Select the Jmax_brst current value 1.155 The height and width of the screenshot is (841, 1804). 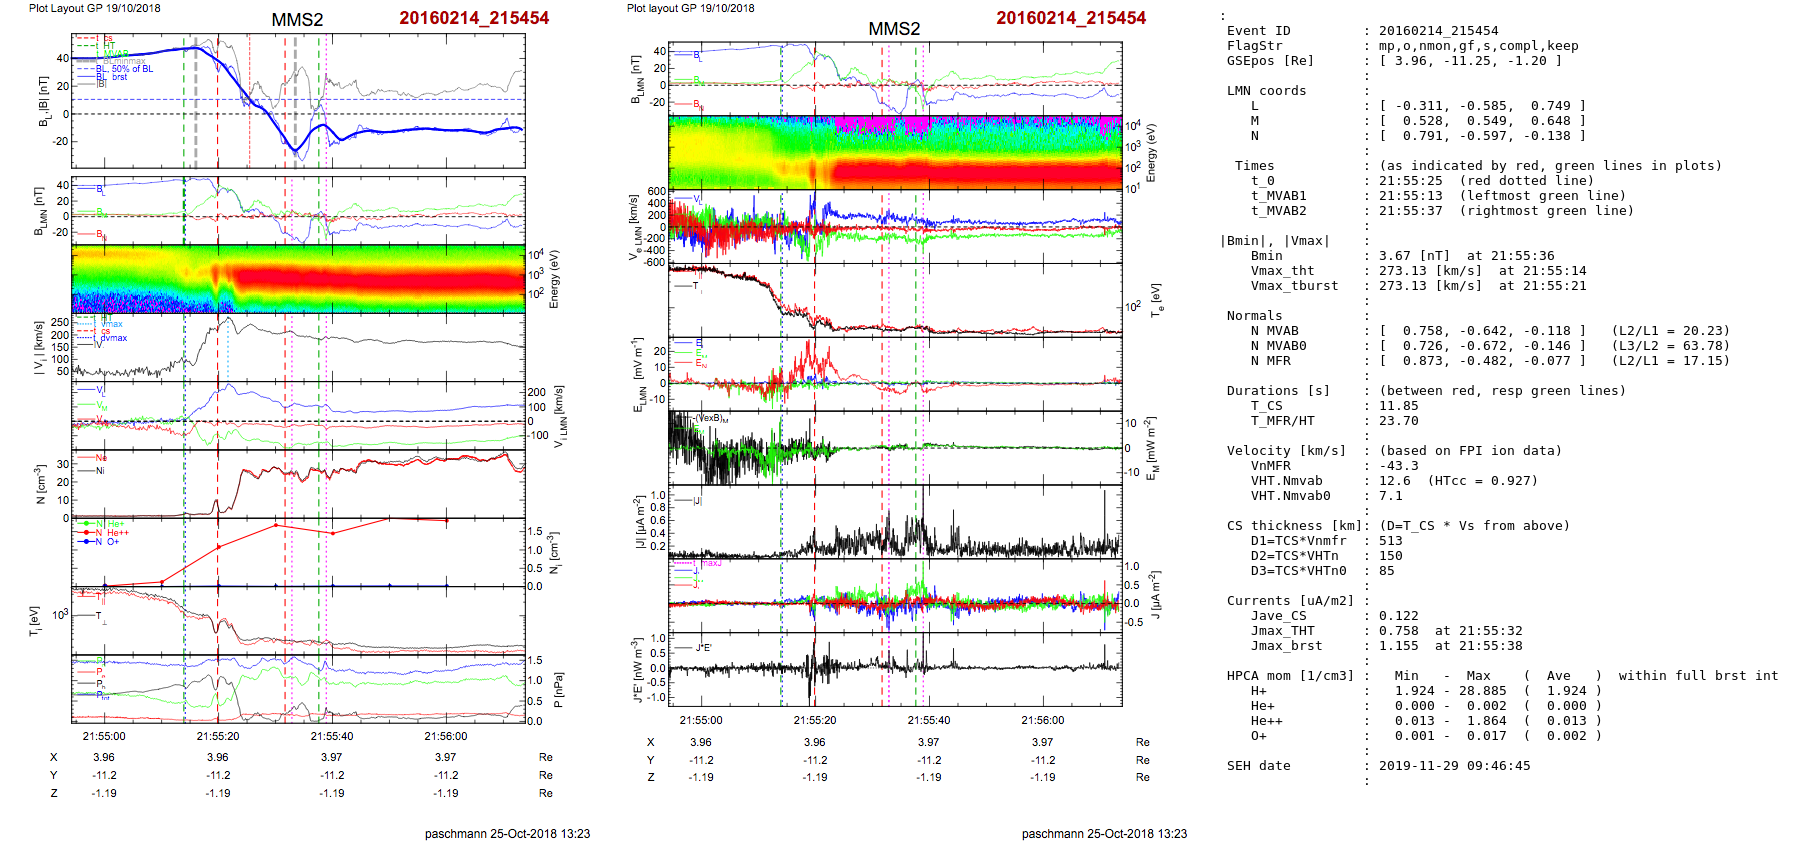pyautogui.click(x=1398, y=646)
